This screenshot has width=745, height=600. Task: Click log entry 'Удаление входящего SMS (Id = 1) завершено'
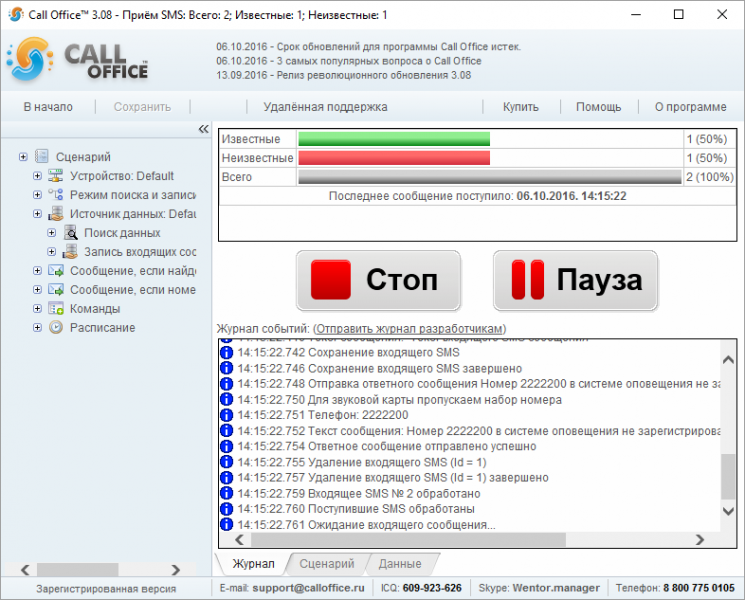pyautogui.click(x=393, y=477)
